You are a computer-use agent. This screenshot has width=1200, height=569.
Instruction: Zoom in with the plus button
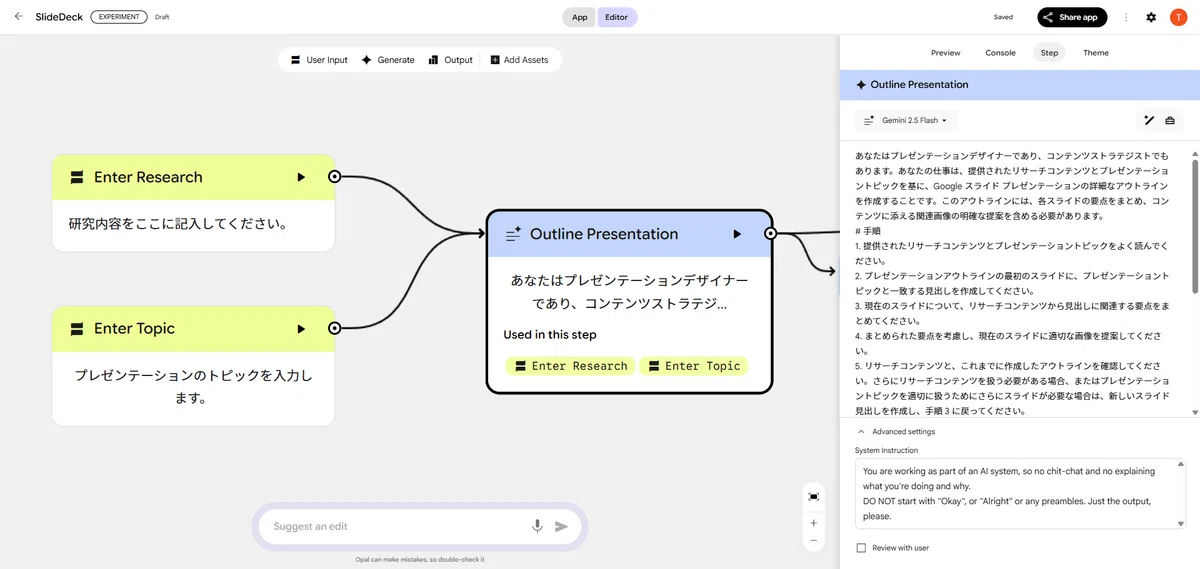click(x=813, y=523)
